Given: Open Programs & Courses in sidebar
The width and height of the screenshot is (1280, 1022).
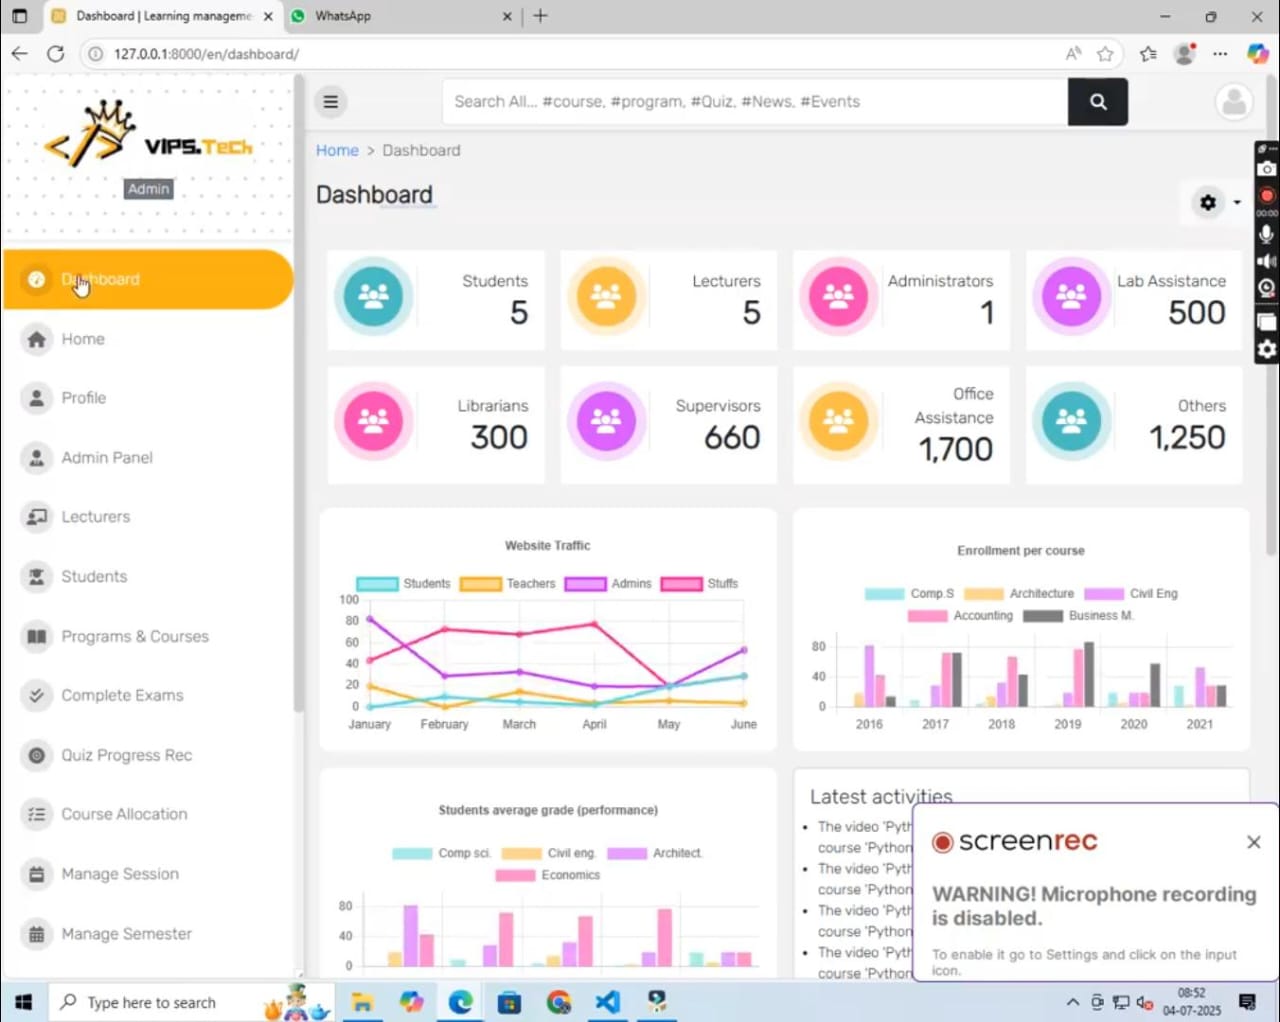Looking at the screenshot, I should point(135,636).
